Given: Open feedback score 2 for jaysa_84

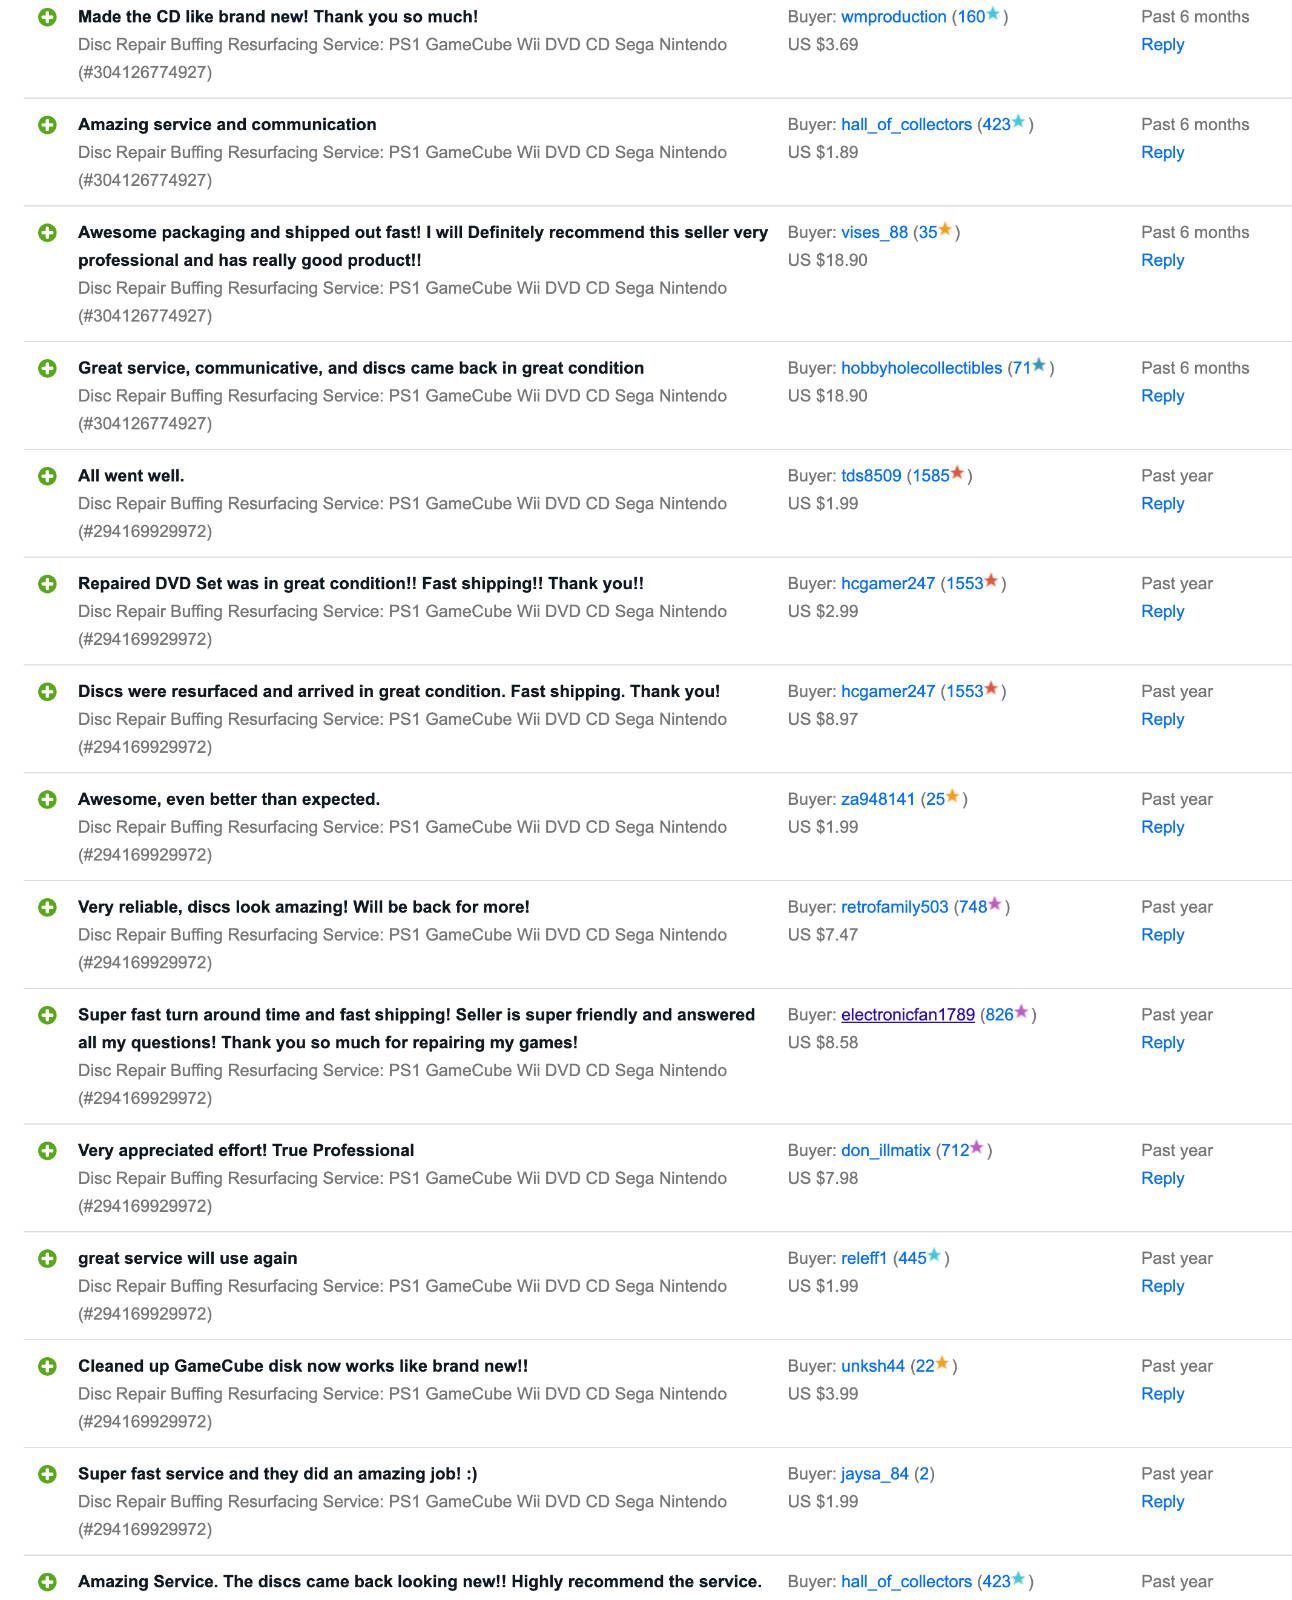Looking at the screenshot, I should tap(924, 1474).
